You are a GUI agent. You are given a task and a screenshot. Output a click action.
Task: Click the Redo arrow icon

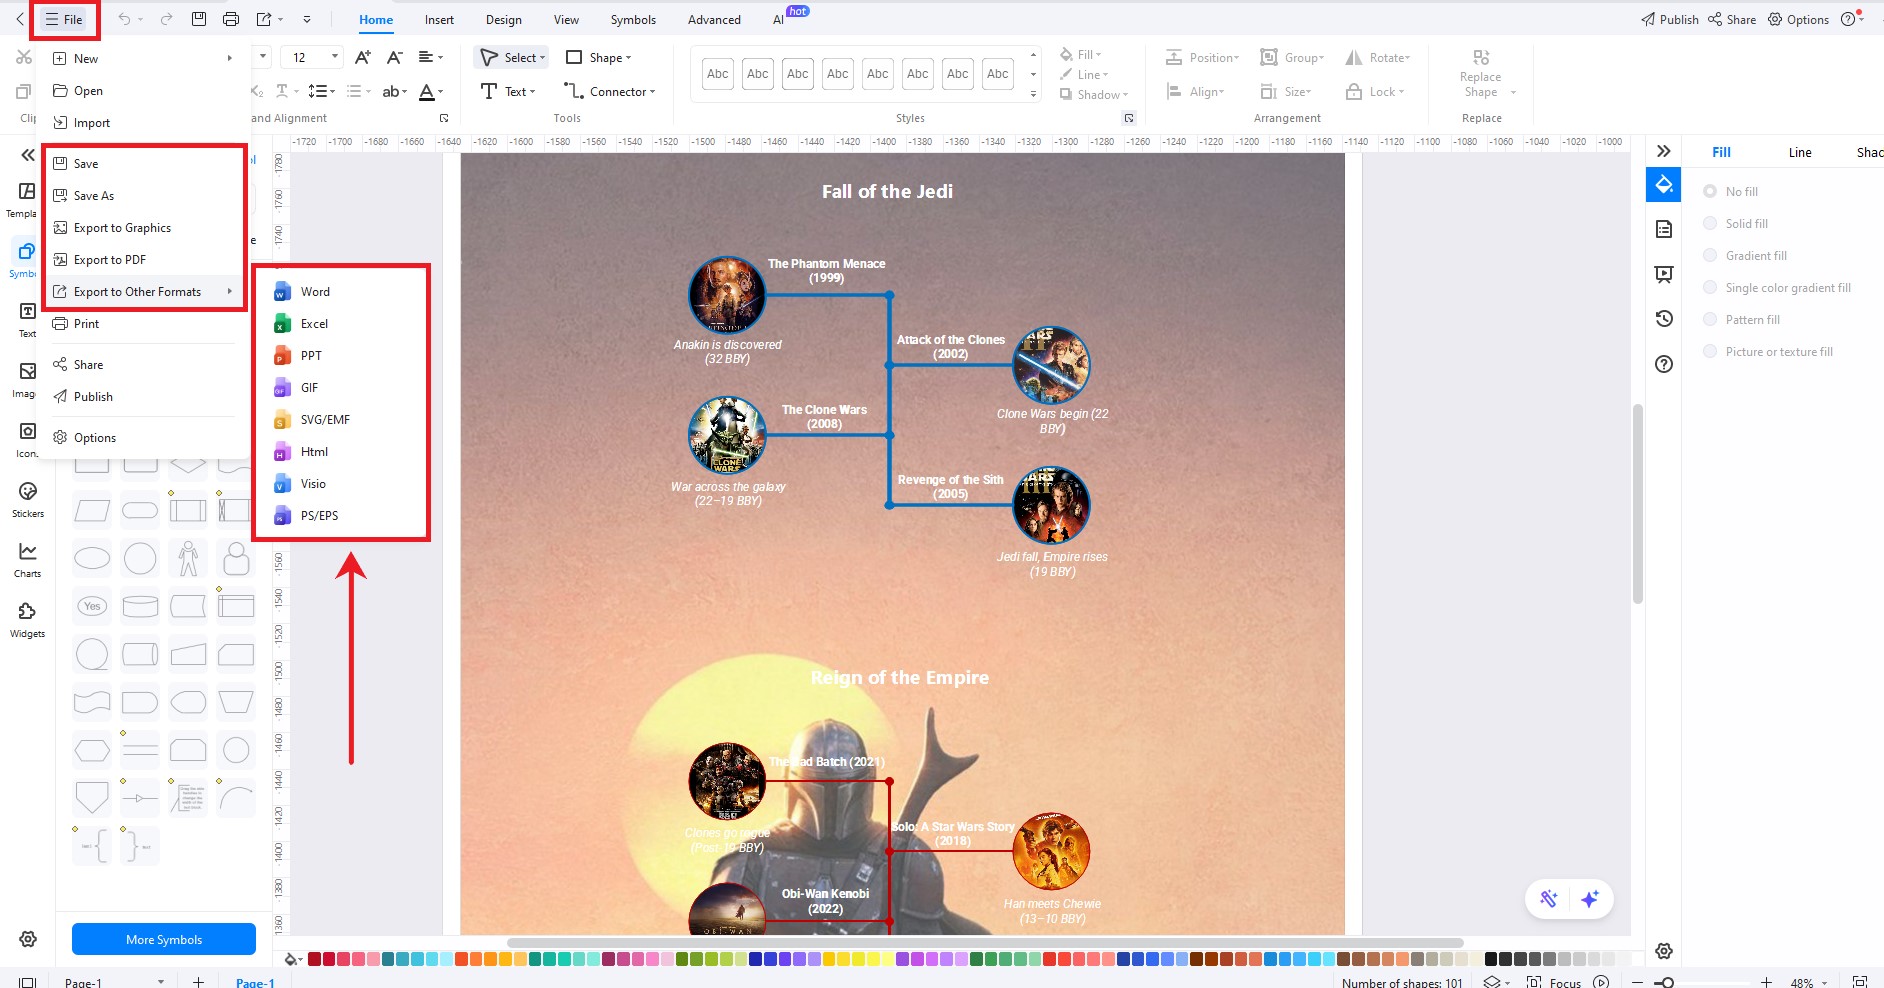166,19
